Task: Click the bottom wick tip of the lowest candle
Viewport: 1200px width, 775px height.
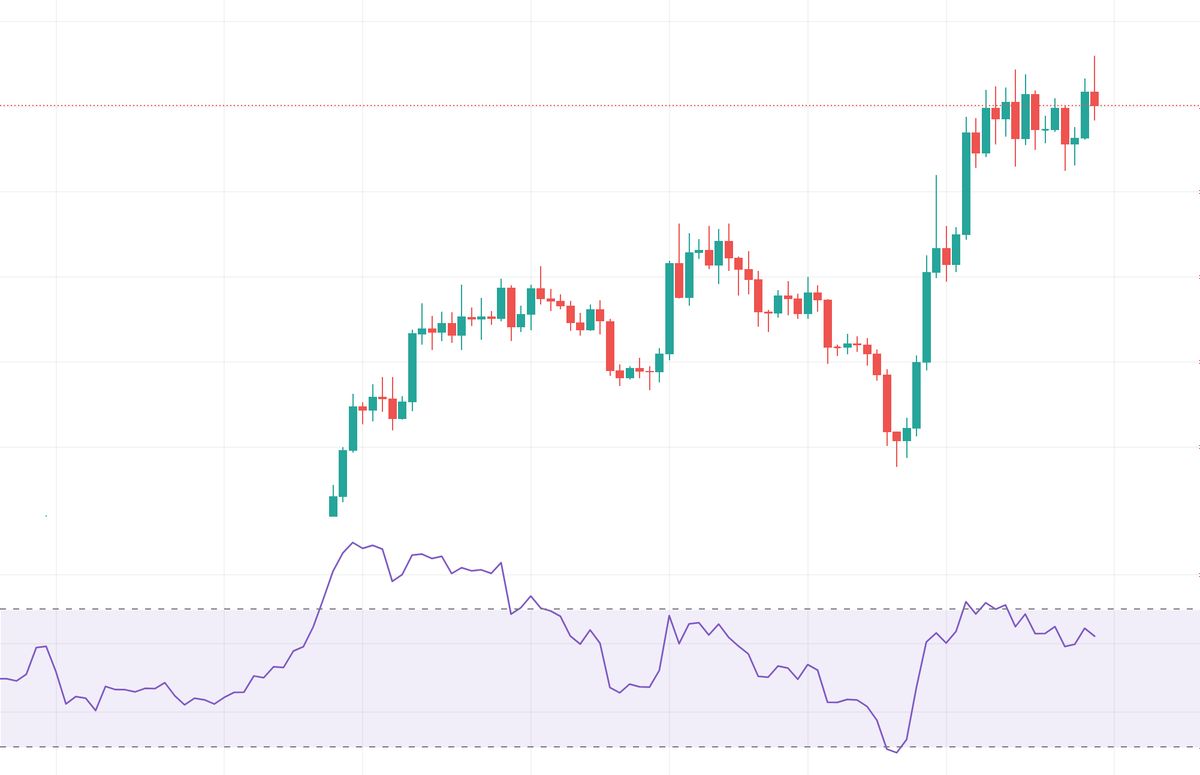Action: [896, 466]
